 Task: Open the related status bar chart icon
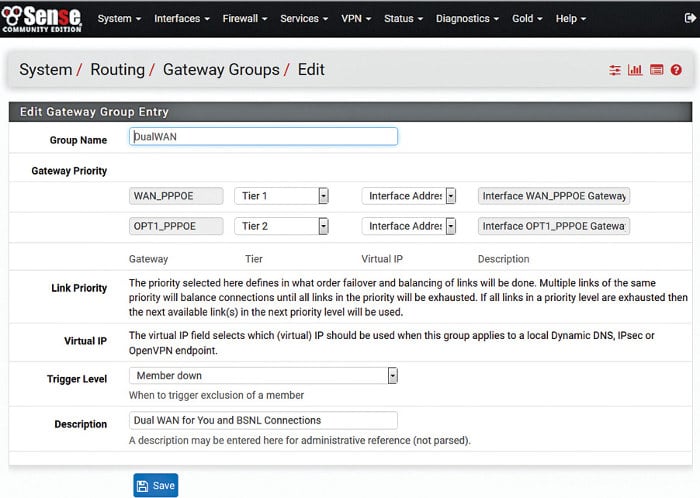coord(635,70)
